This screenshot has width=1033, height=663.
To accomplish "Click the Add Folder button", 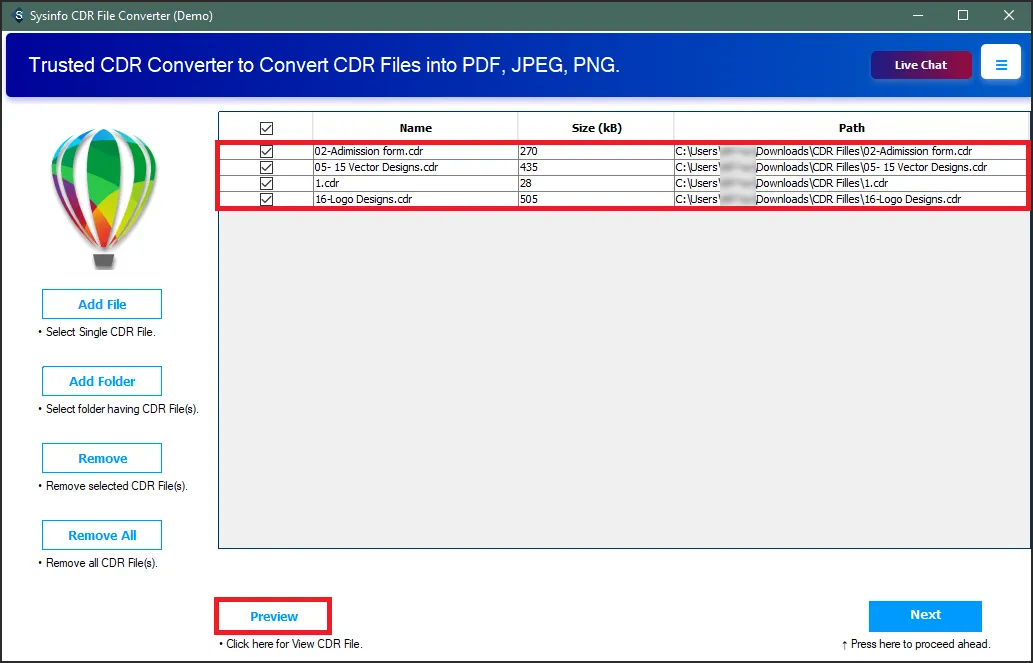I will click(102, 381).
